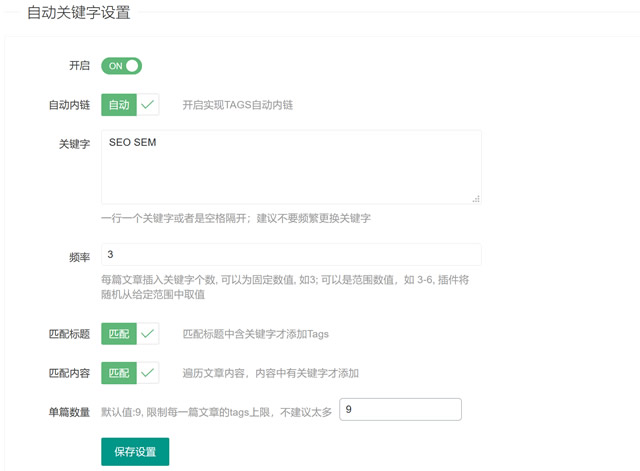Click inside the 关键字 textarea with SEO SEM

coord(291,167)
